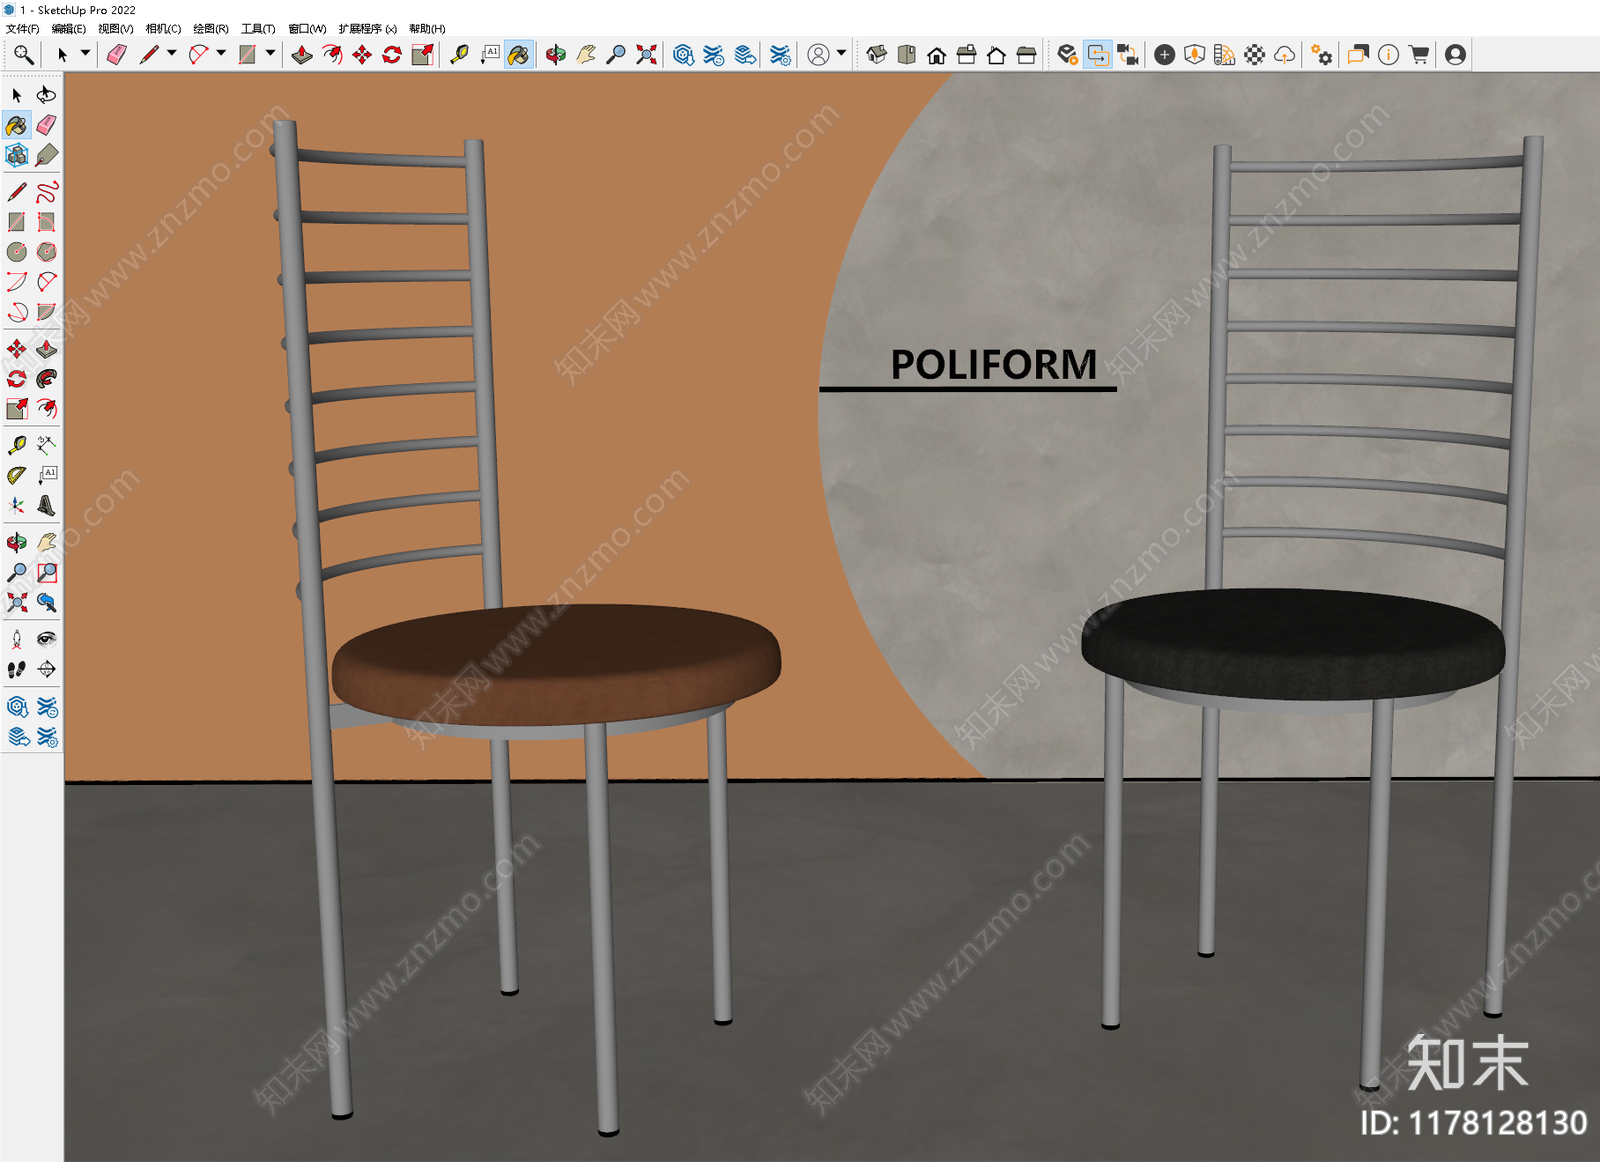Click the cloud upload icon
The height and width of the screenshot is (1162, 1600).
[1285, 55]
